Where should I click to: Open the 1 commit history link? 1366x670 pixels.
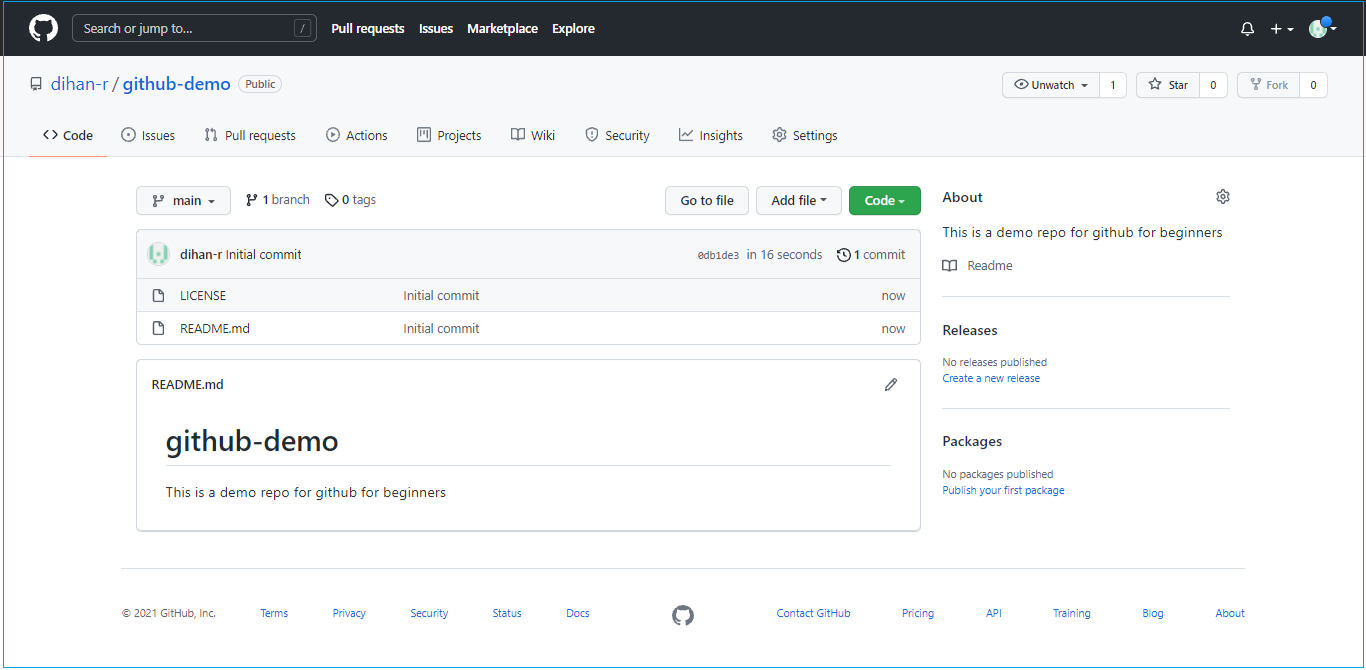[871, 255]
